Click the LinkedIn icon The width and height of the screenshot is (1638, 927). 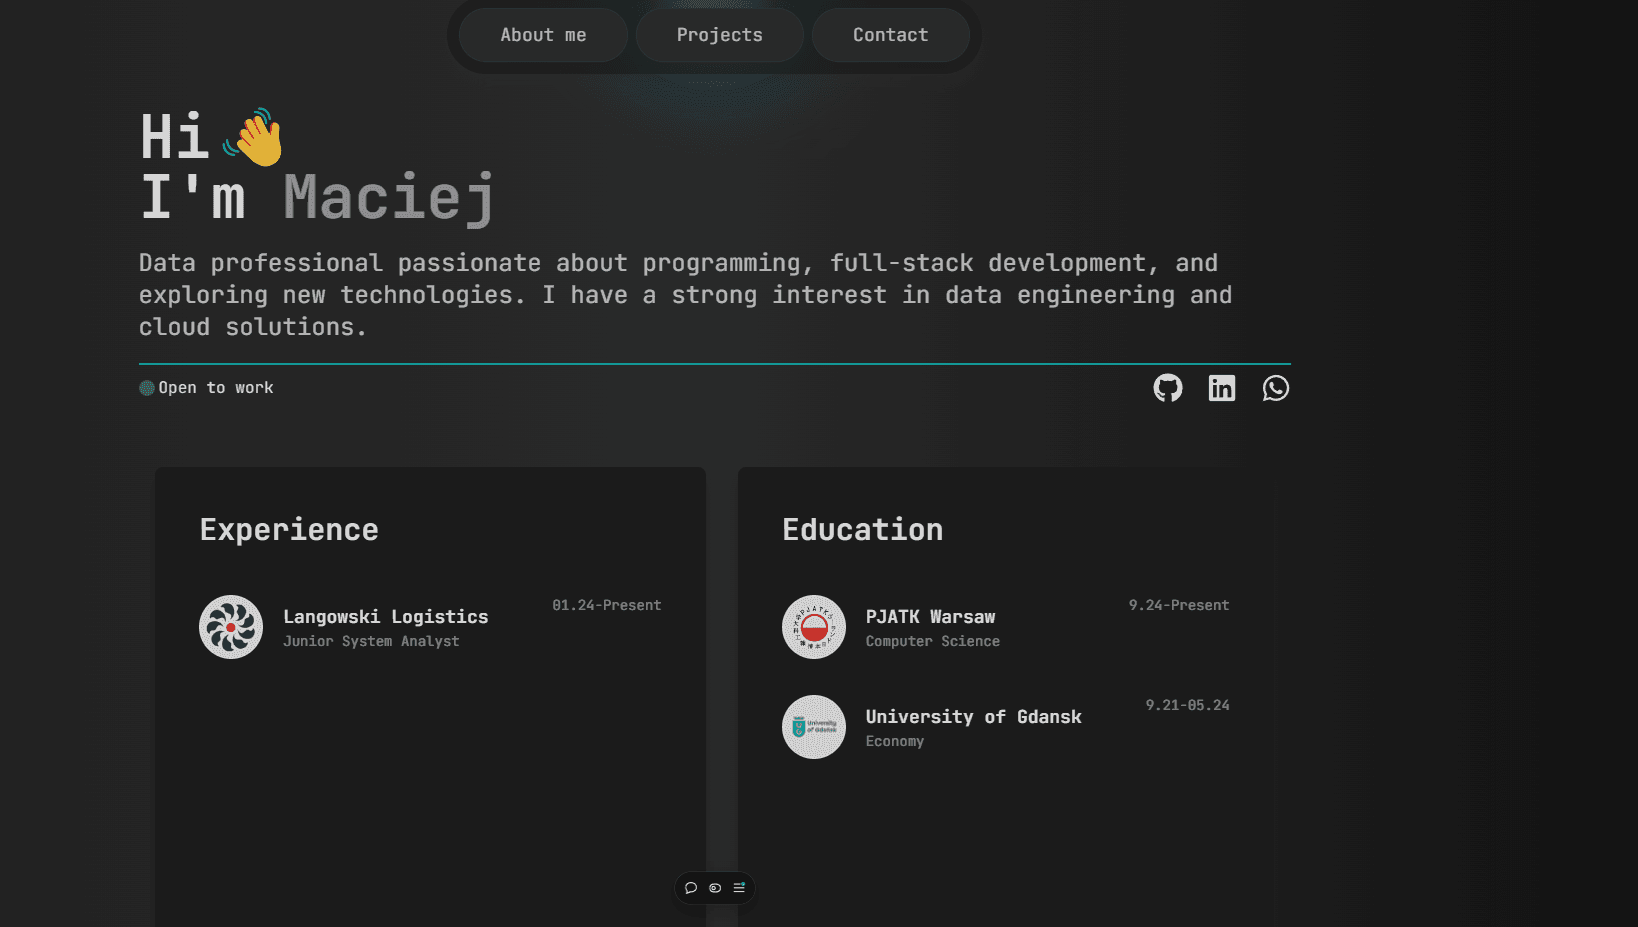pos(1221,388)
